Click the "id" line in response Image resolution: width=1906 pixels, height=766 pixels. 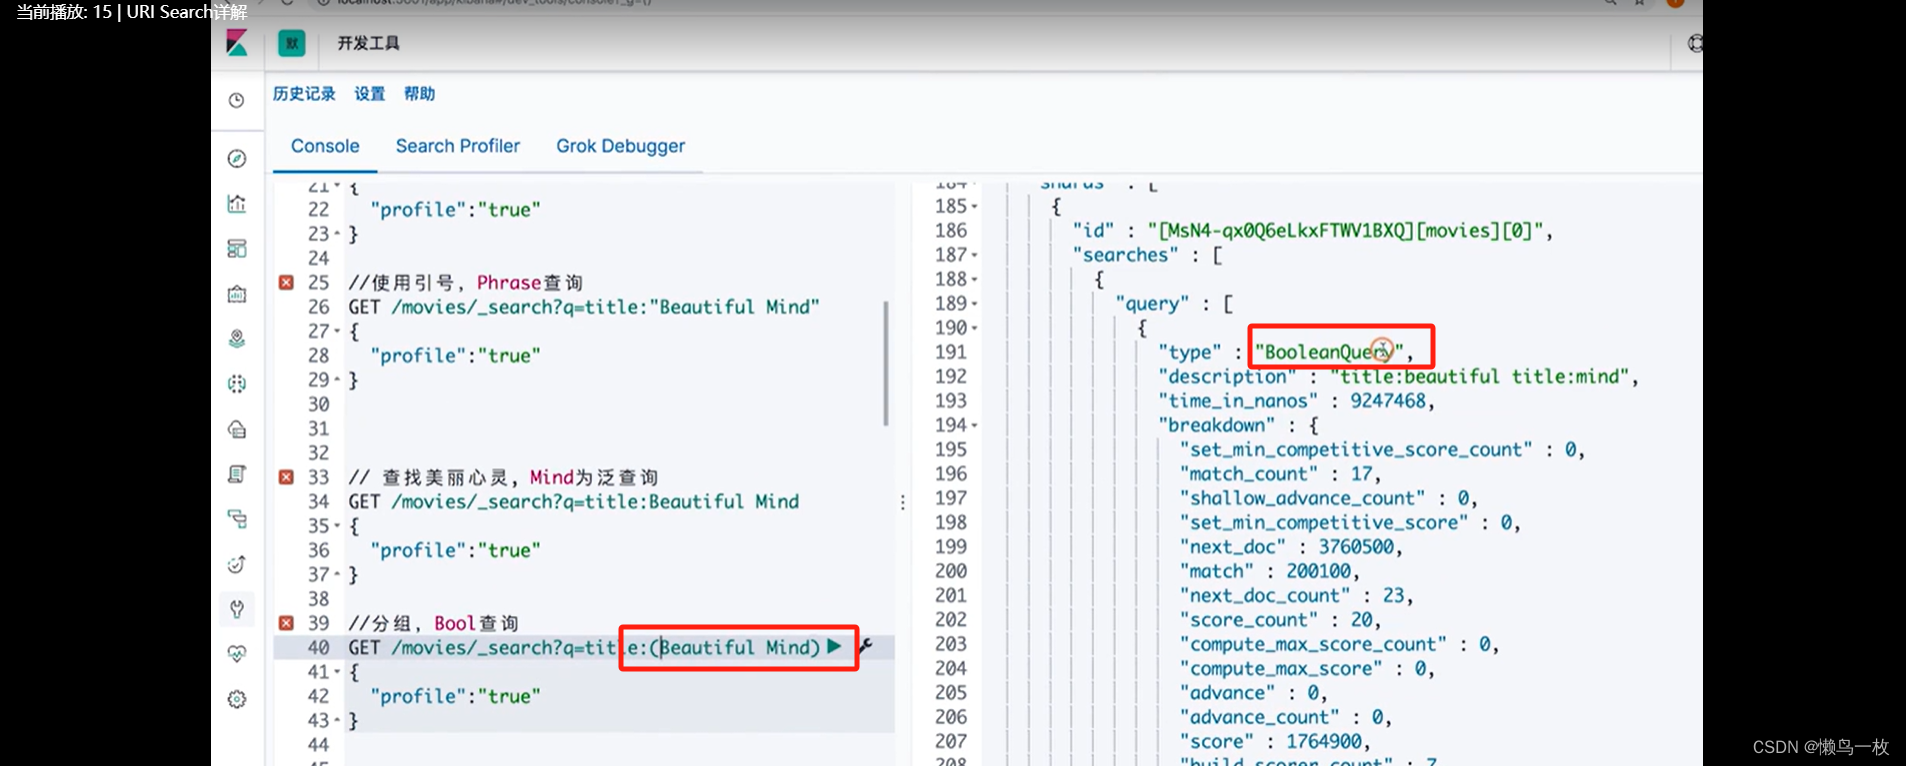1312,231
